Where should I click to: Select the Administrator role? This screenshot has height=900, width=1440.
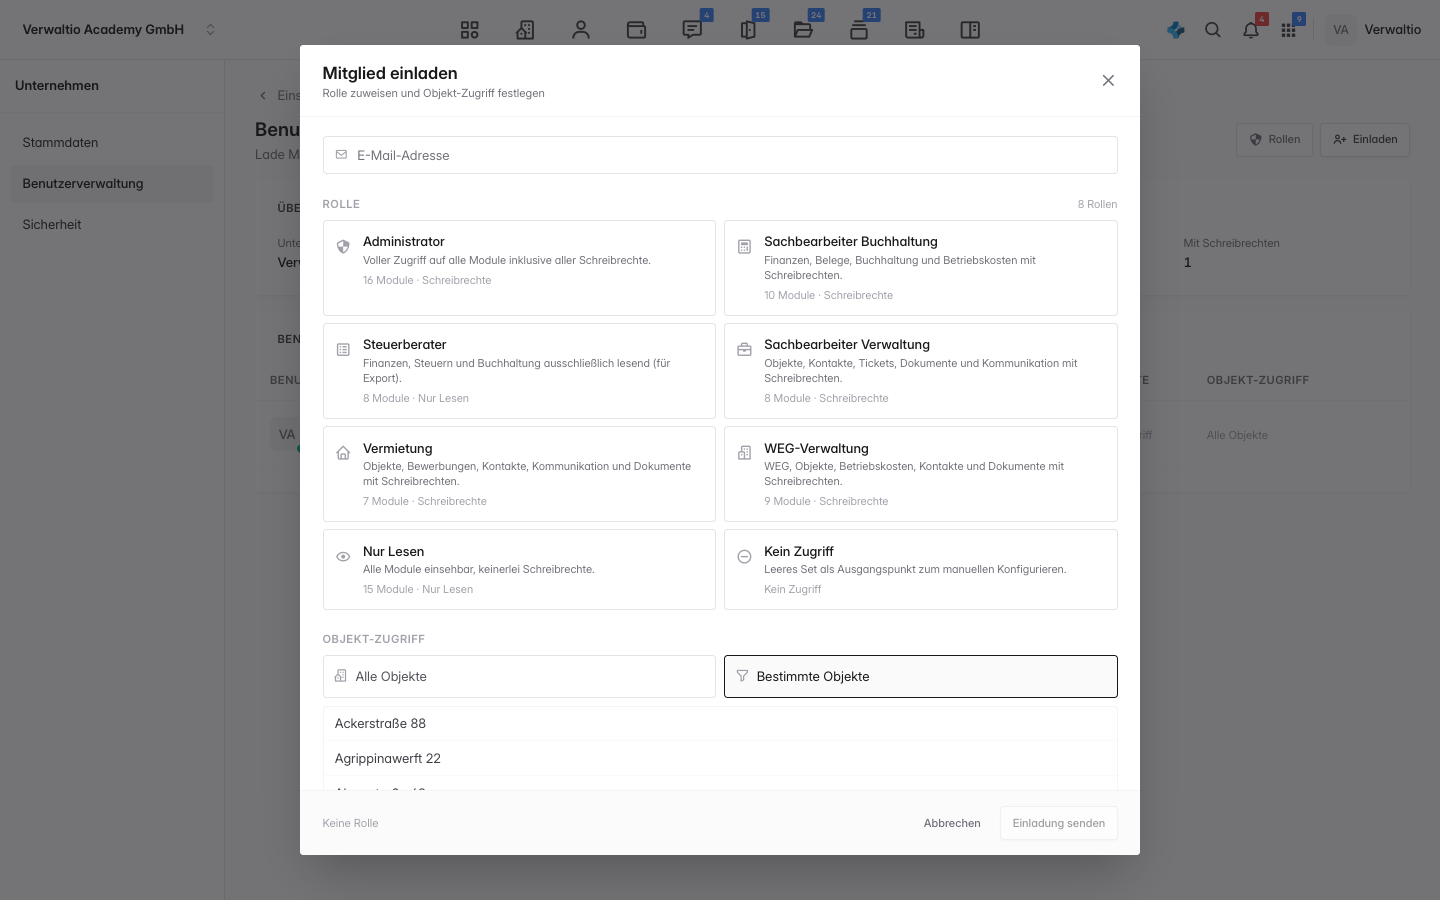pyautogui.click(x=519, y=268)
